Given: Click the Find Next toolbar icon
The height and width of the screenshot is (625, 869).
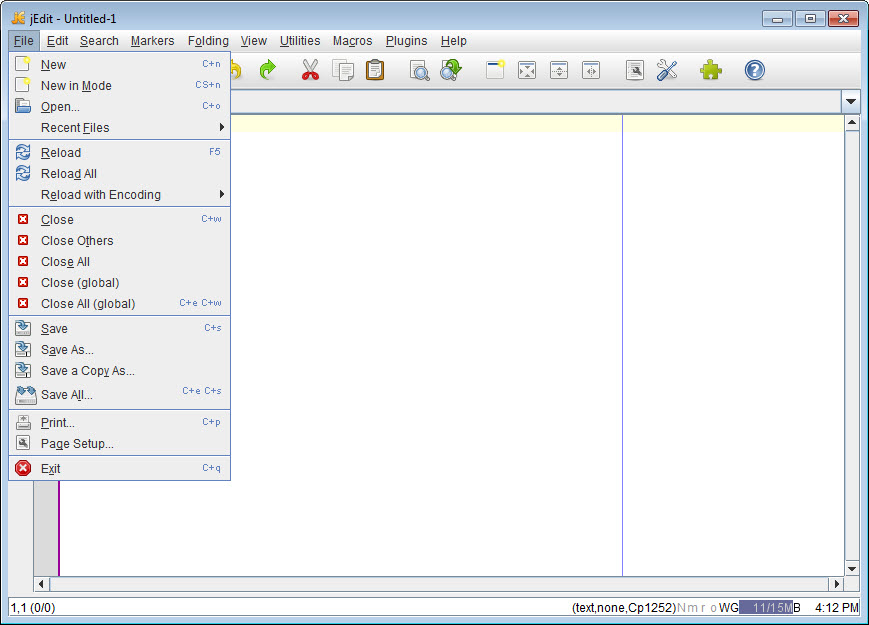Looking at the screenshot, I should pyautogui.click(x=451, y=70).
